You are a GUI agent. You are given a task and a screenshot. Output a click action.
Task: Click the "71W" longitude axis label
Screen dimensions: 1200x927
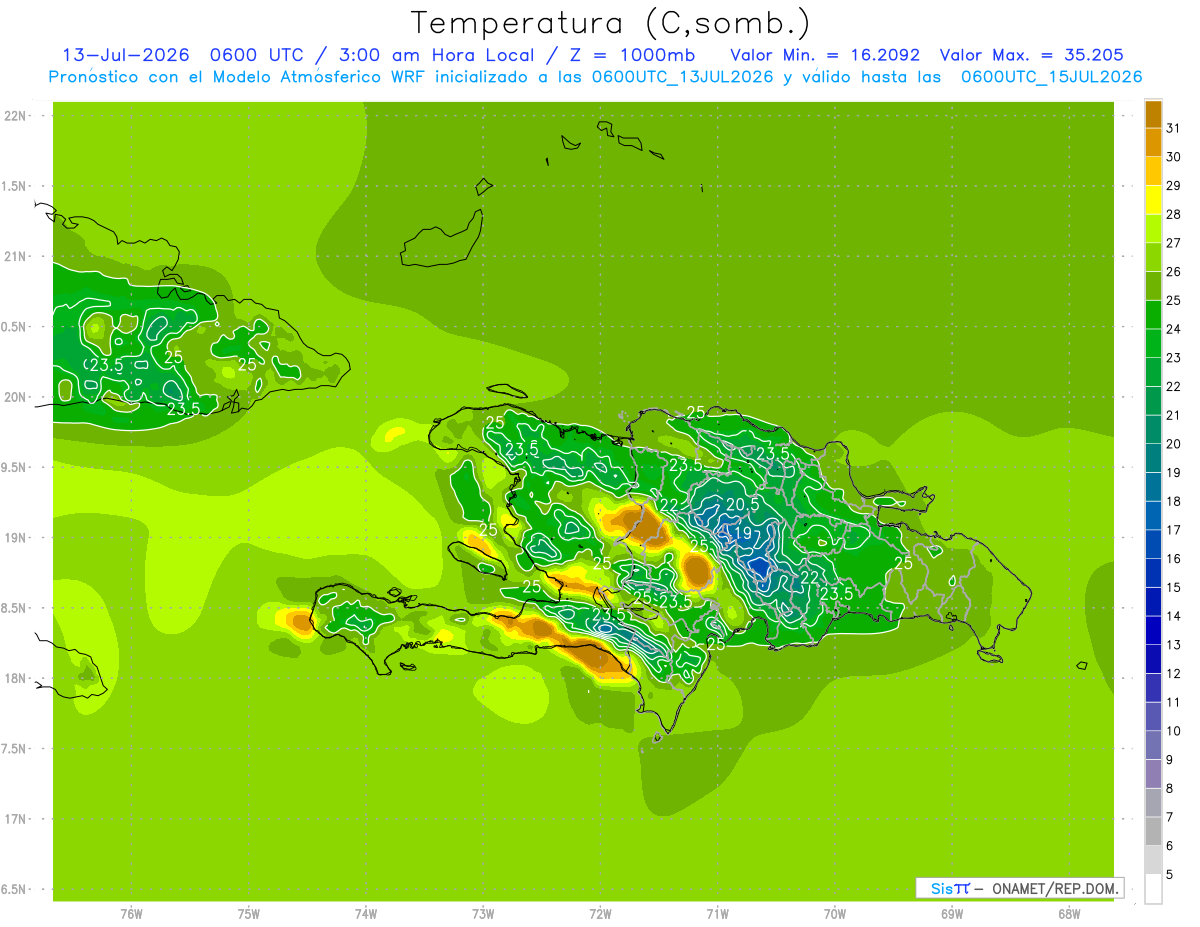tap(717, 914)
